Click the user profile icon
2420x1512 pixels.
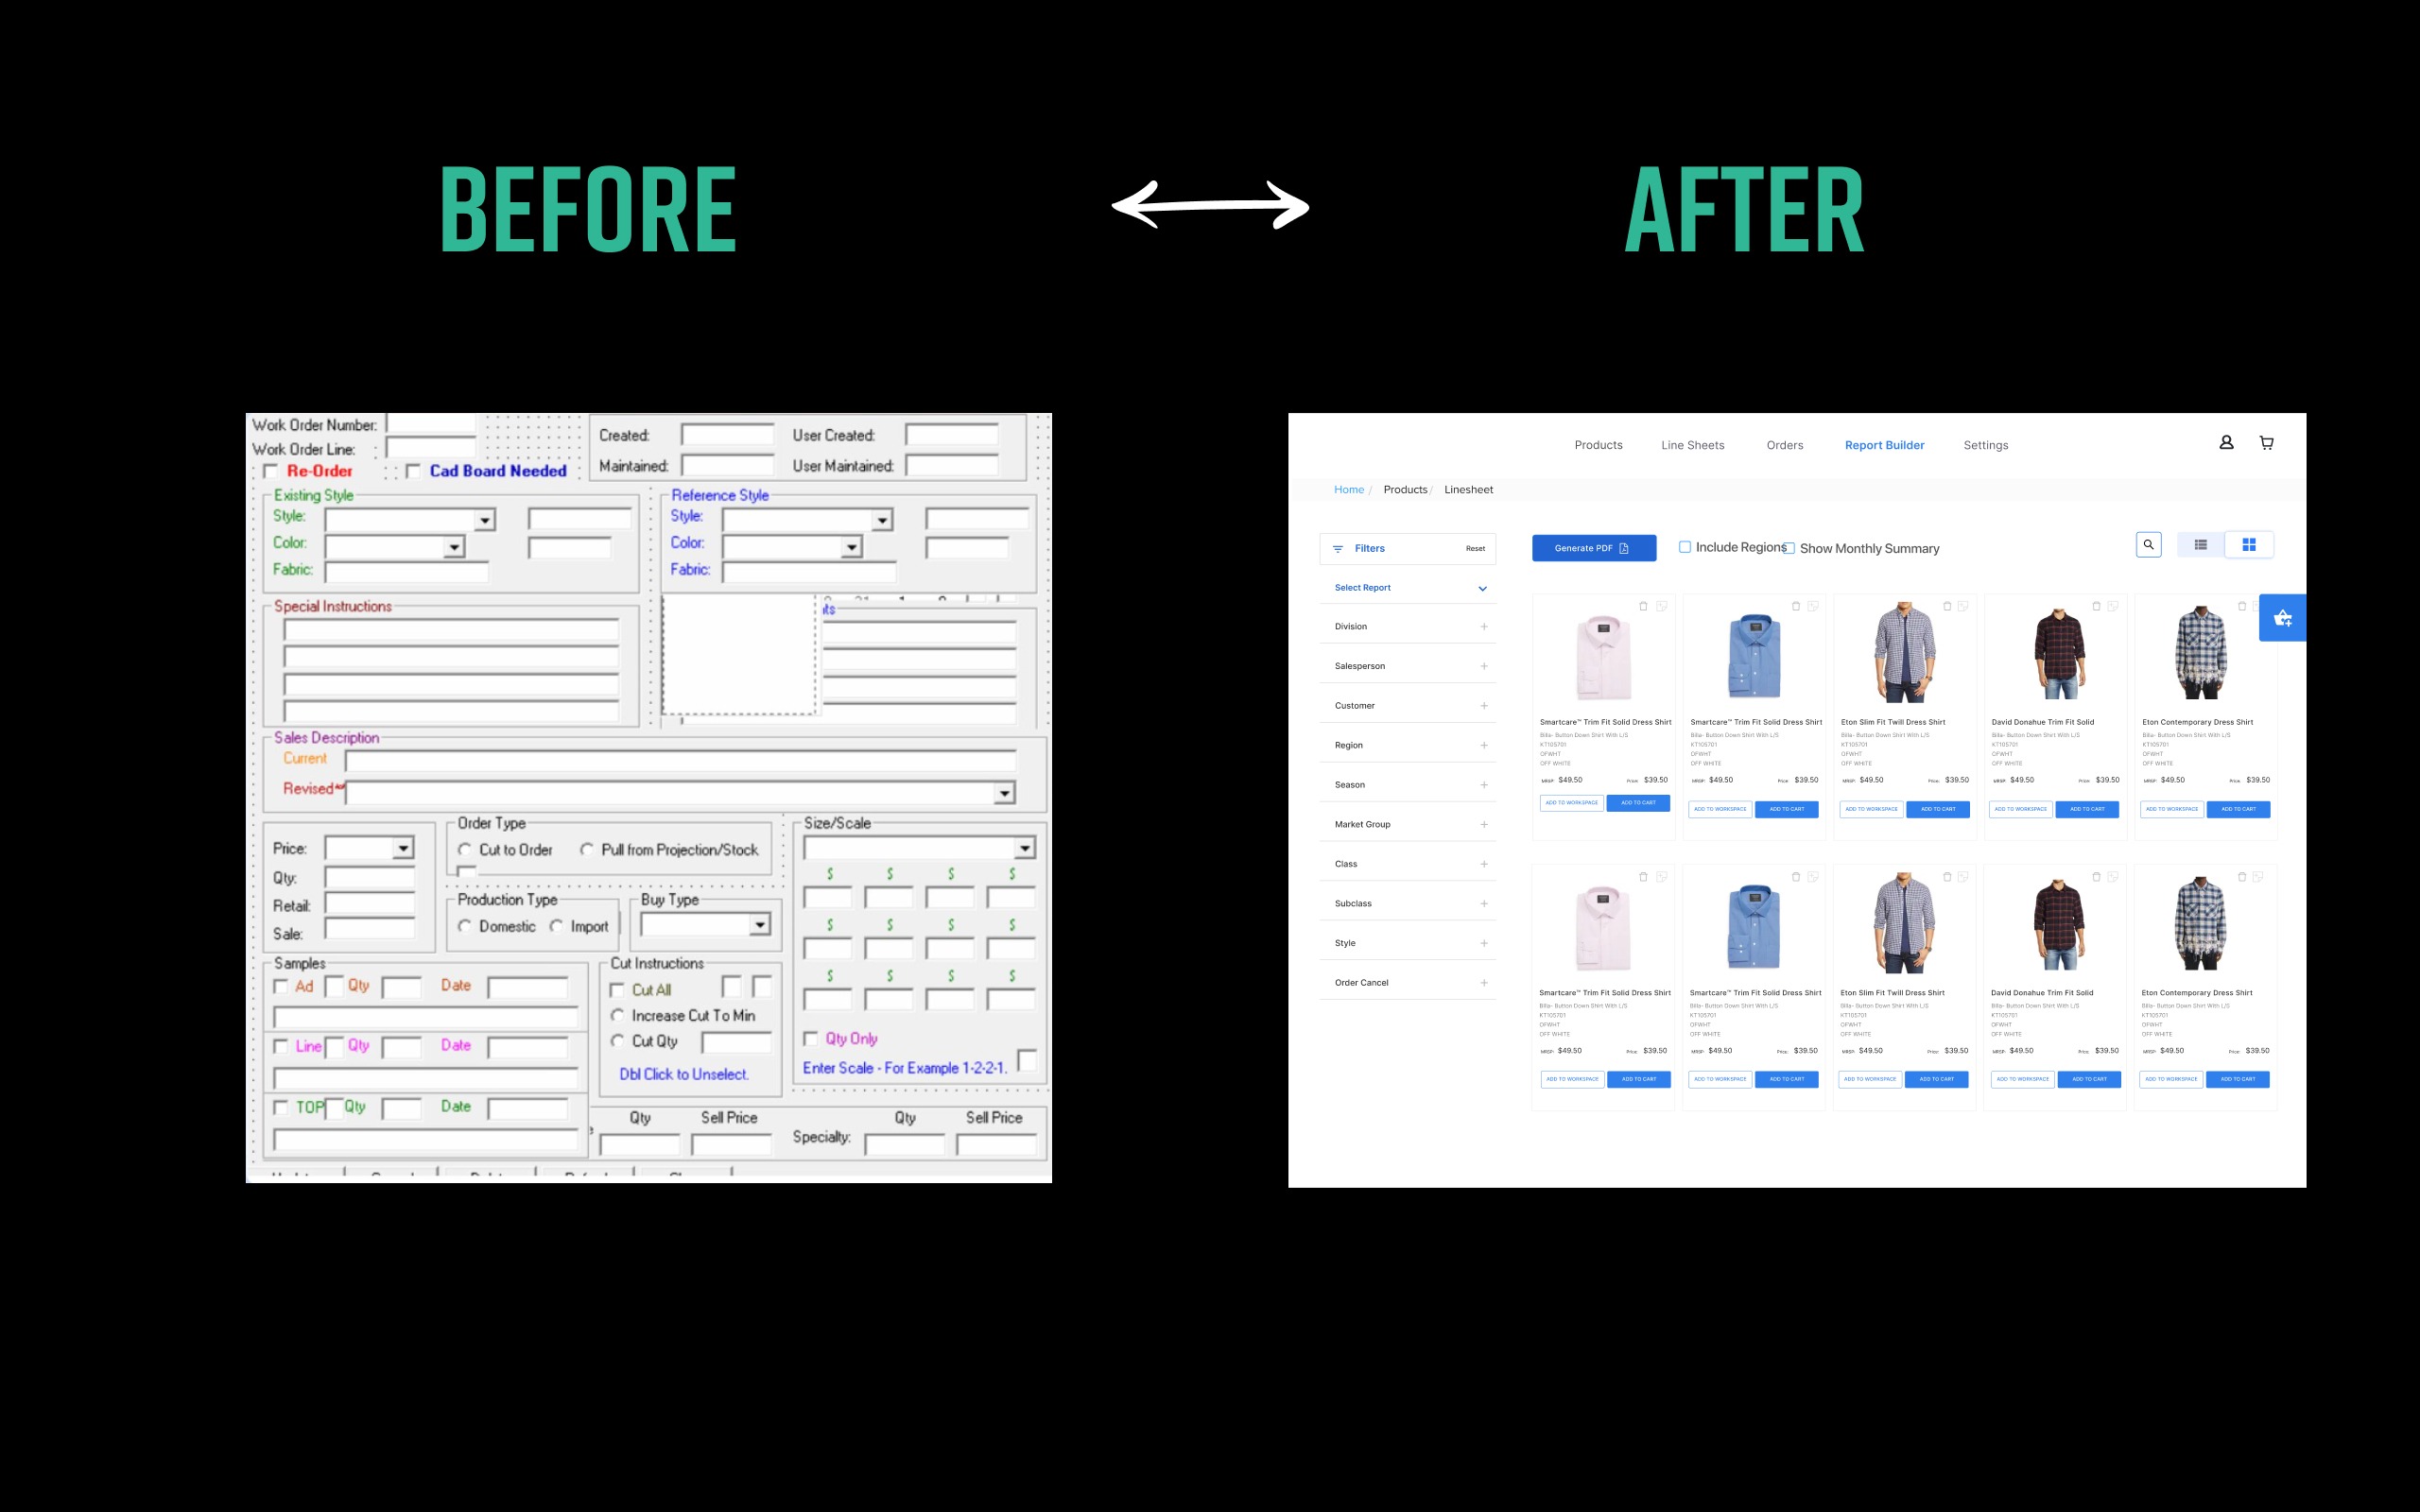(2226, 442)
